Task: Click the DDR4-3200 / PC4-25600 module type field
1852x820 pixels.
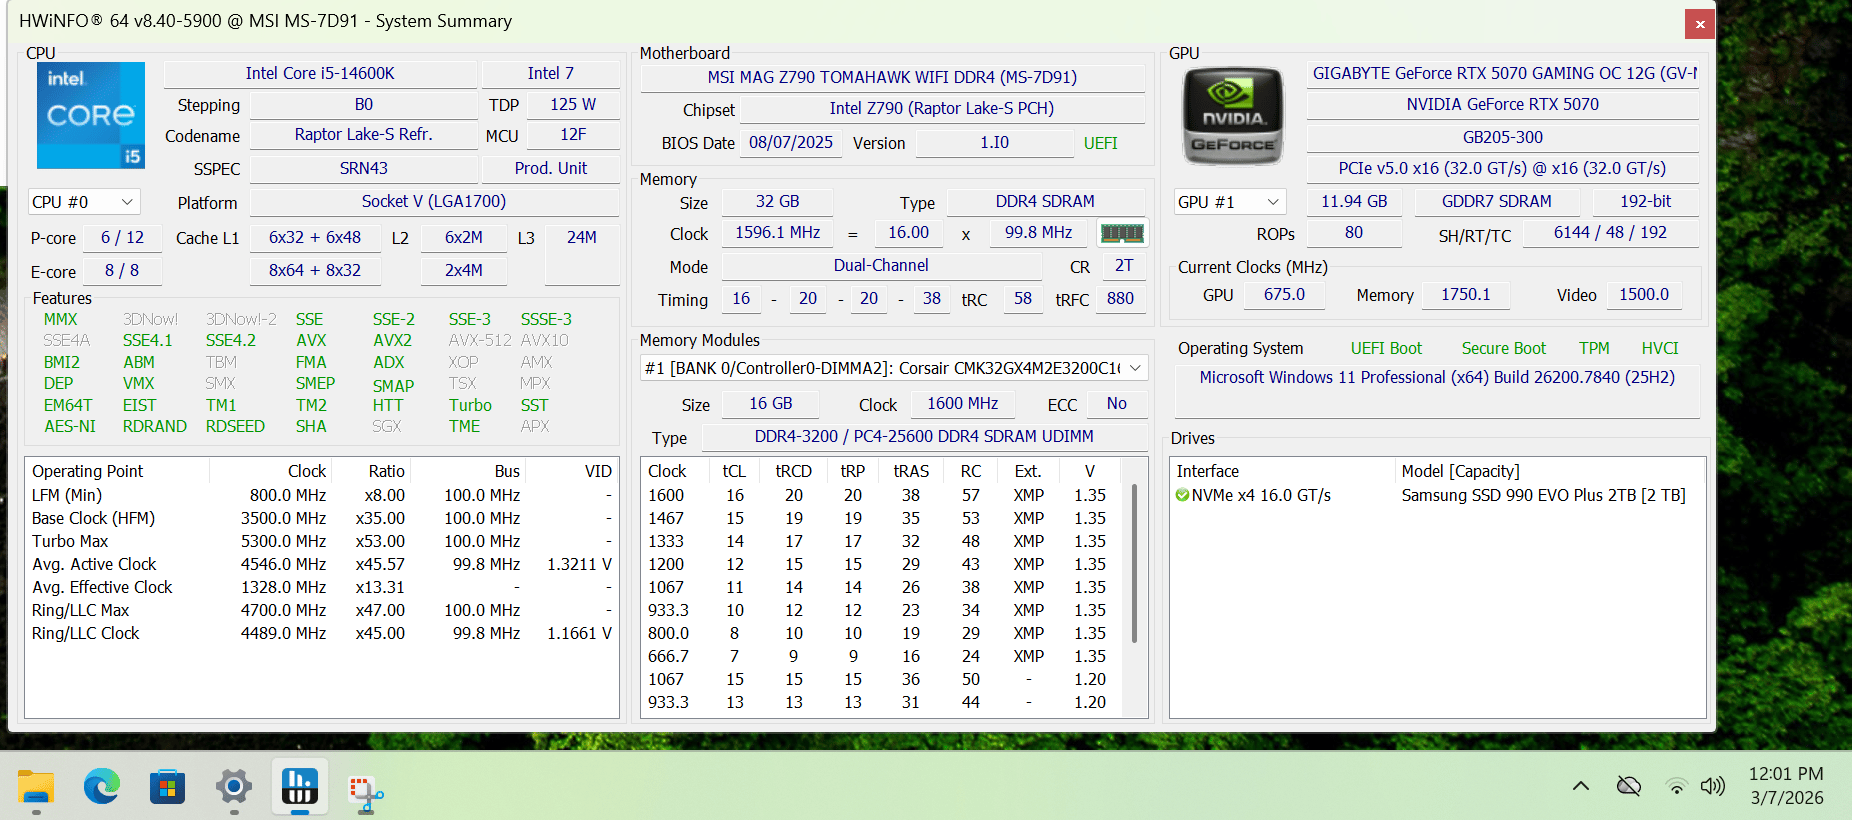Action: point(924,437)
